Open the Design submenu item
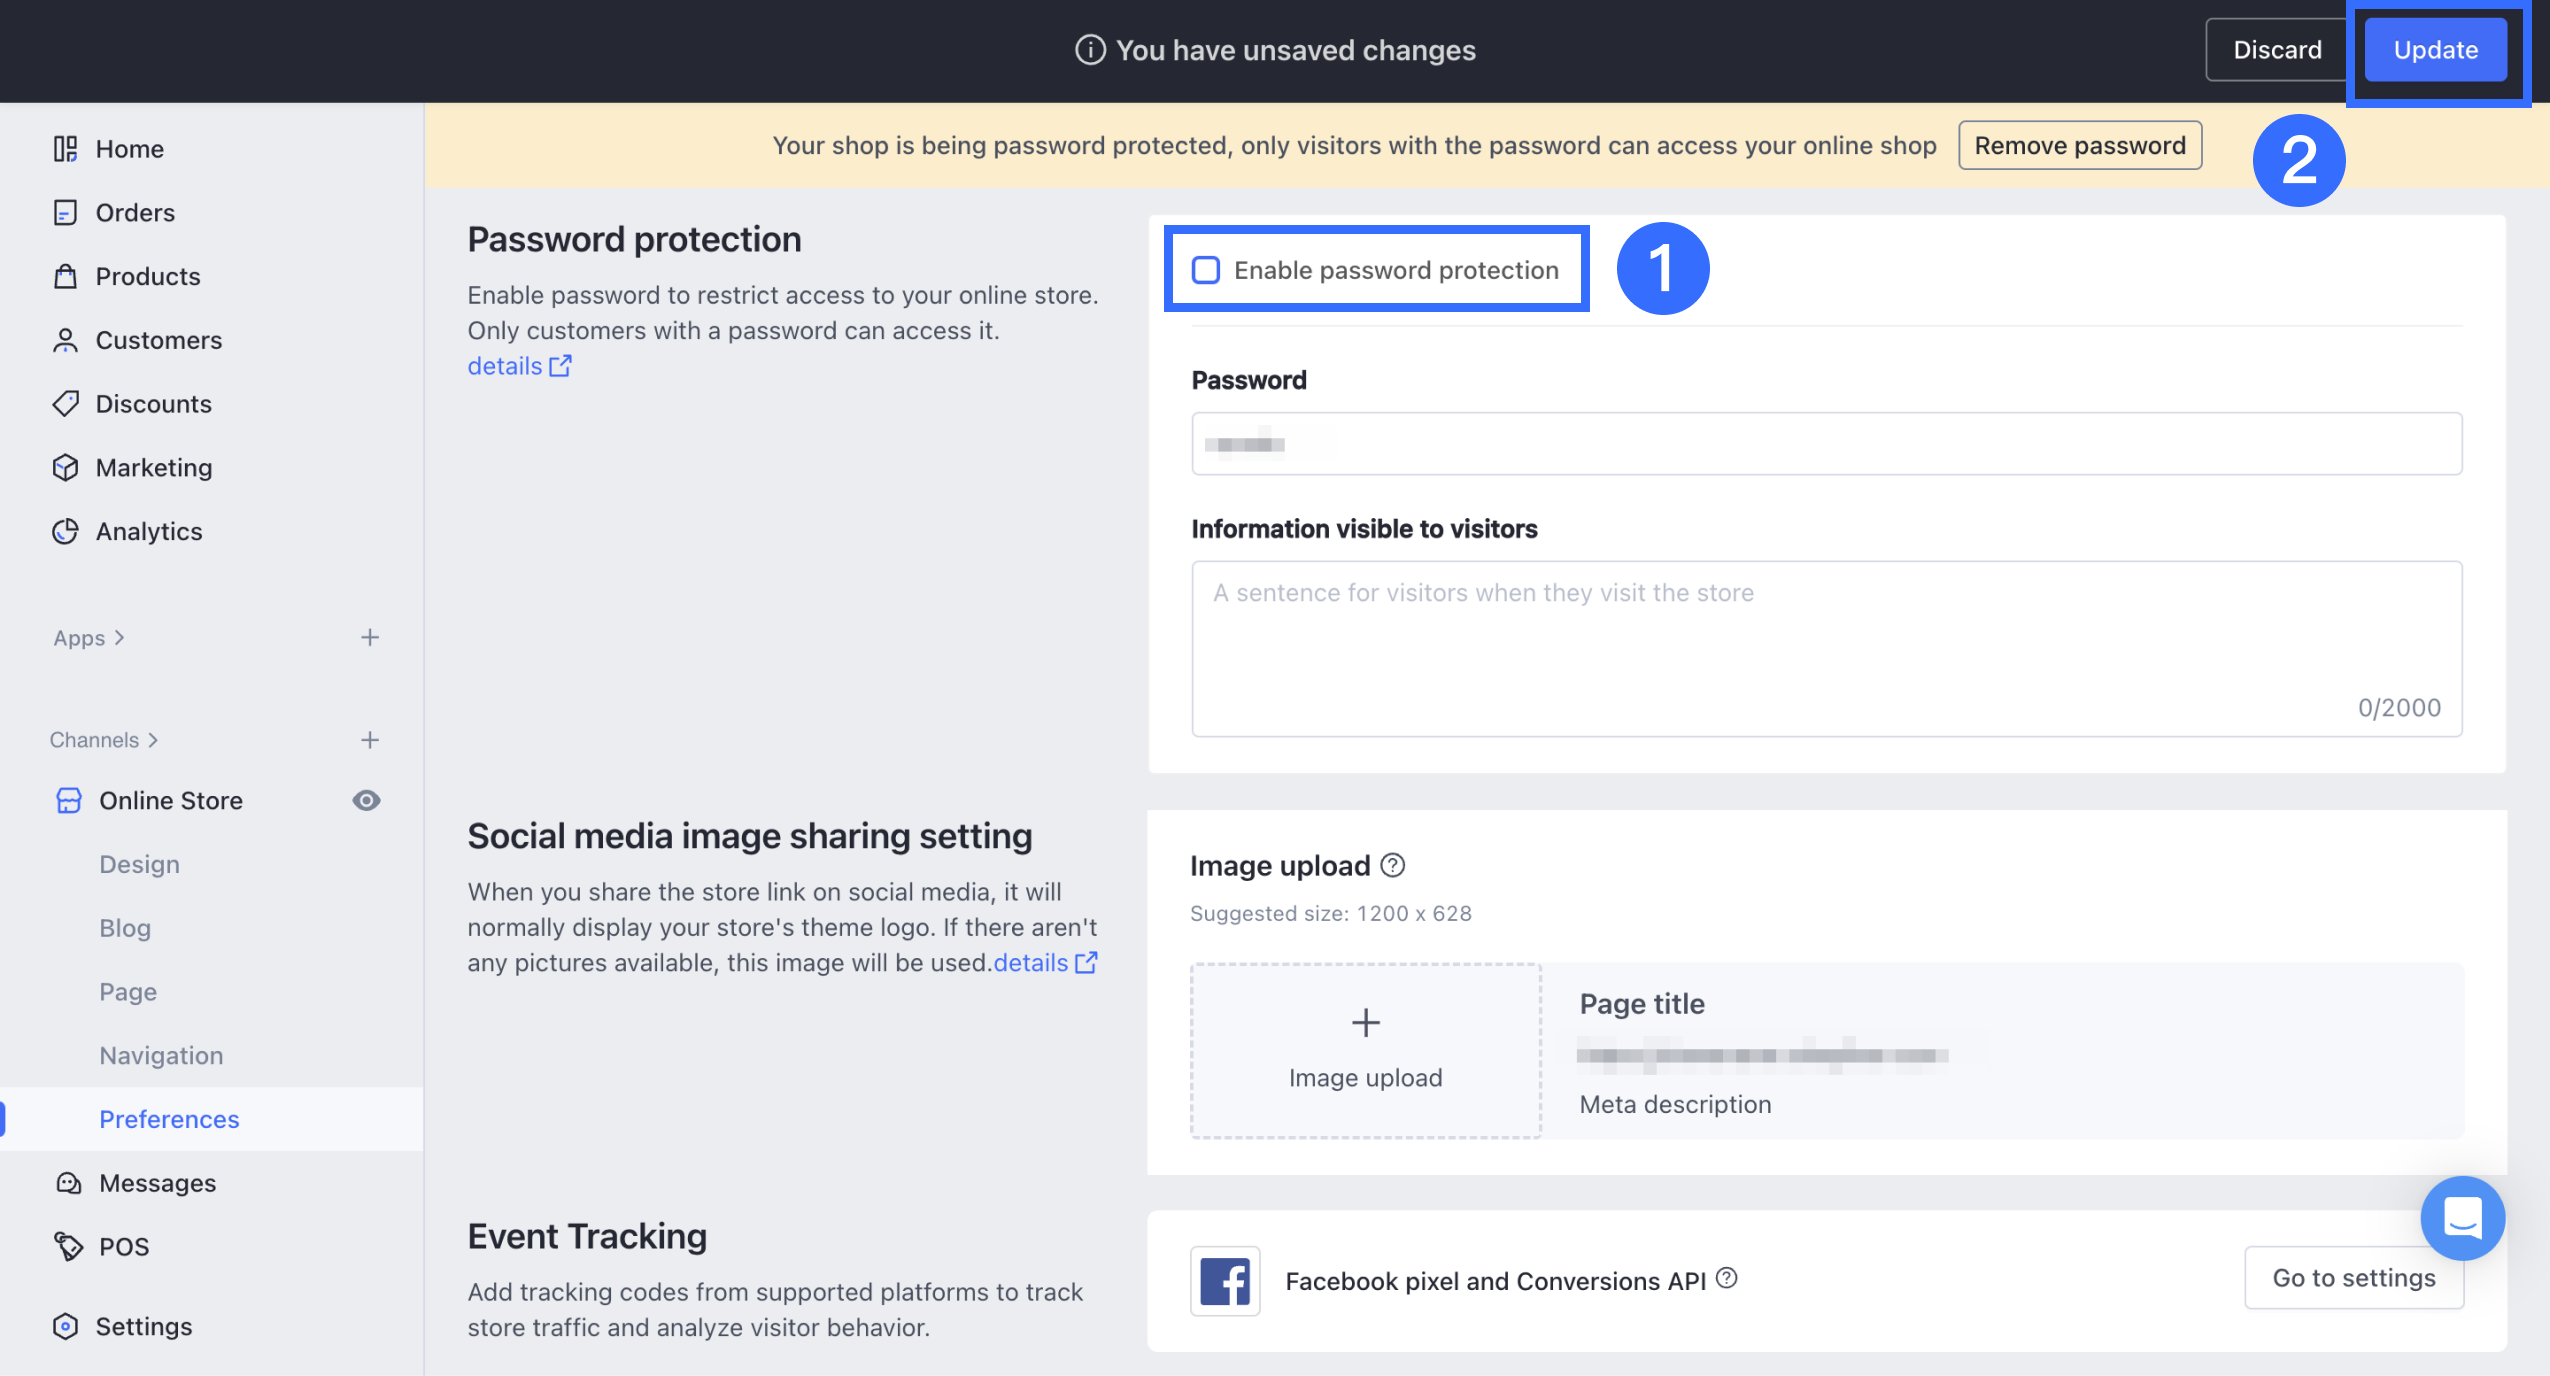This screenshot has width=2550, height=1376. pyautogui.click(x=139, y=864)
